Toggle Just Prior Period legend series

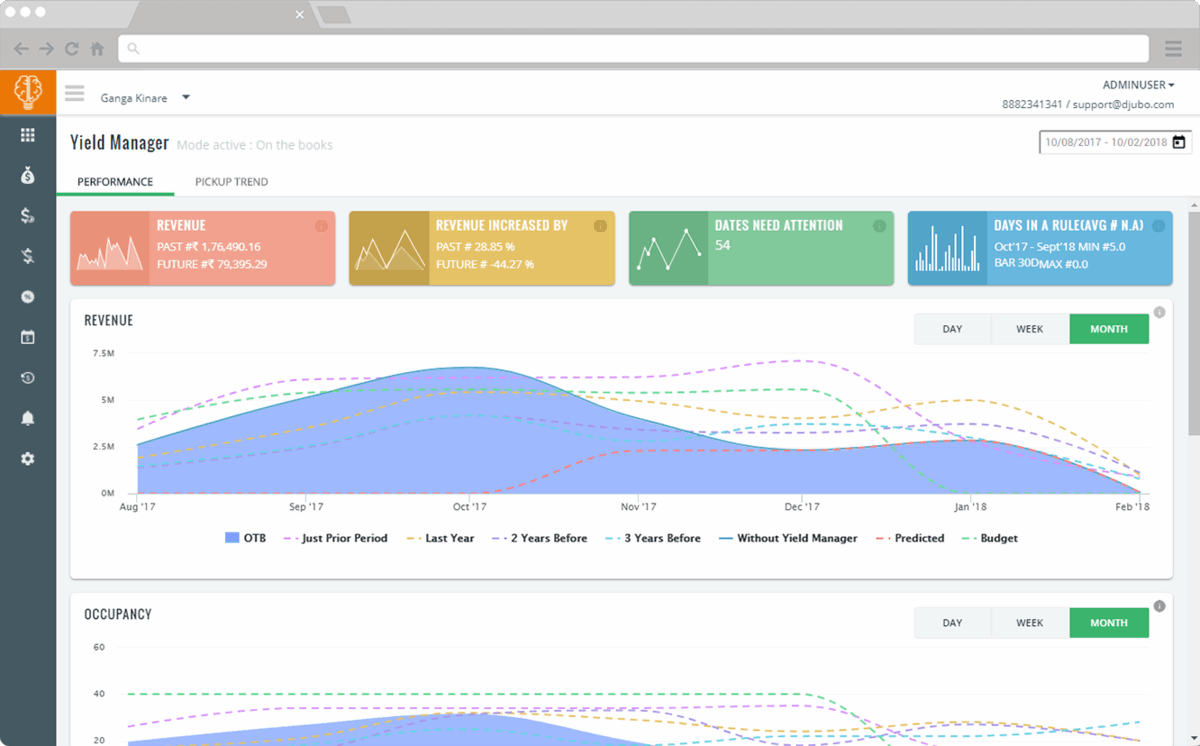click(x=335, y=538)
